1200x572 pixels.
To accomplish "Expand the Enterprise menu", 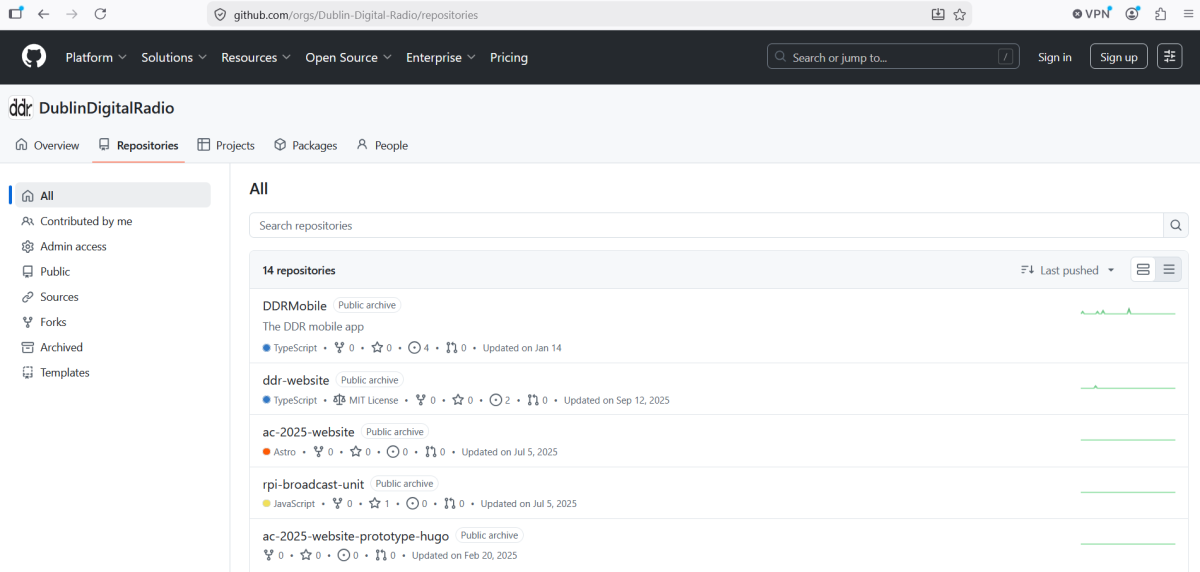I will [x=441, y=57].
